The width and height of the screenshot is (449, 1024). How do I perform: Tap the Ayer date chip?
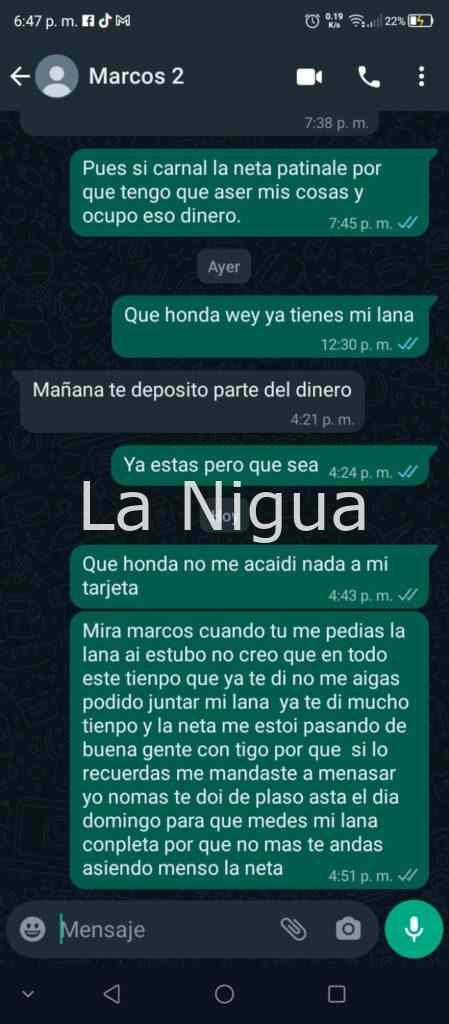pos(224,266)
